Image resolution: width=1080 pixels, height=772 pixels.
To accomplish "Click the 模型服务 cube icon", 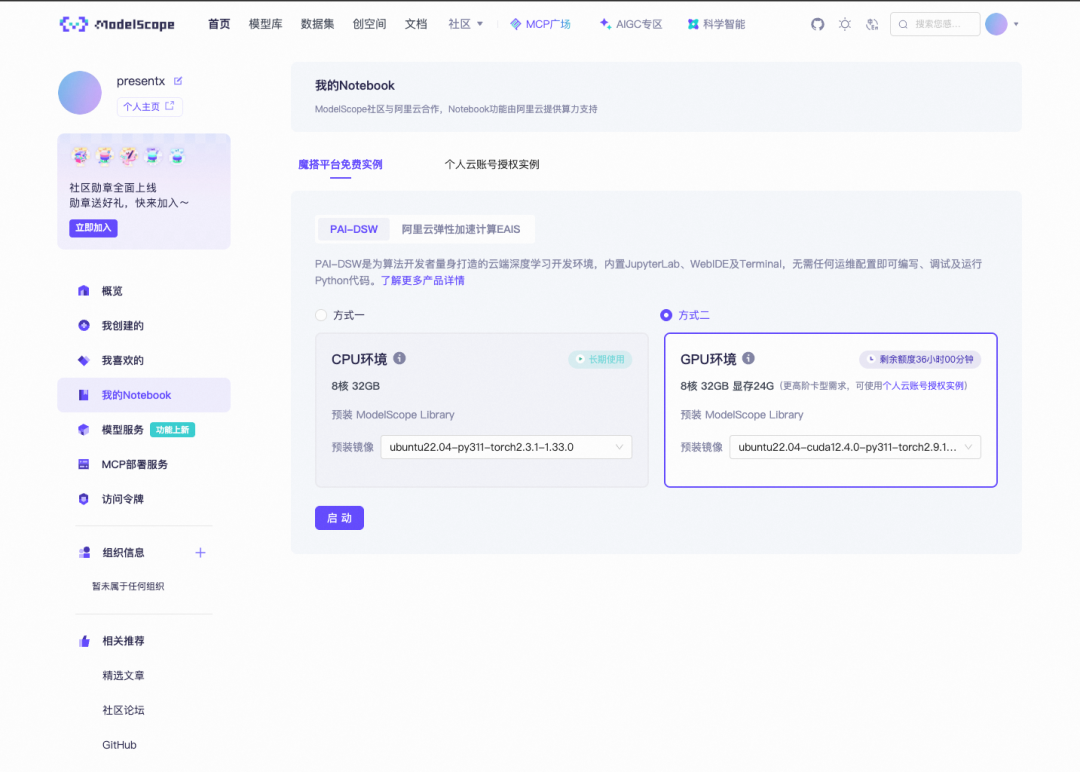I will pyautogui.click(x=83, y=430).
